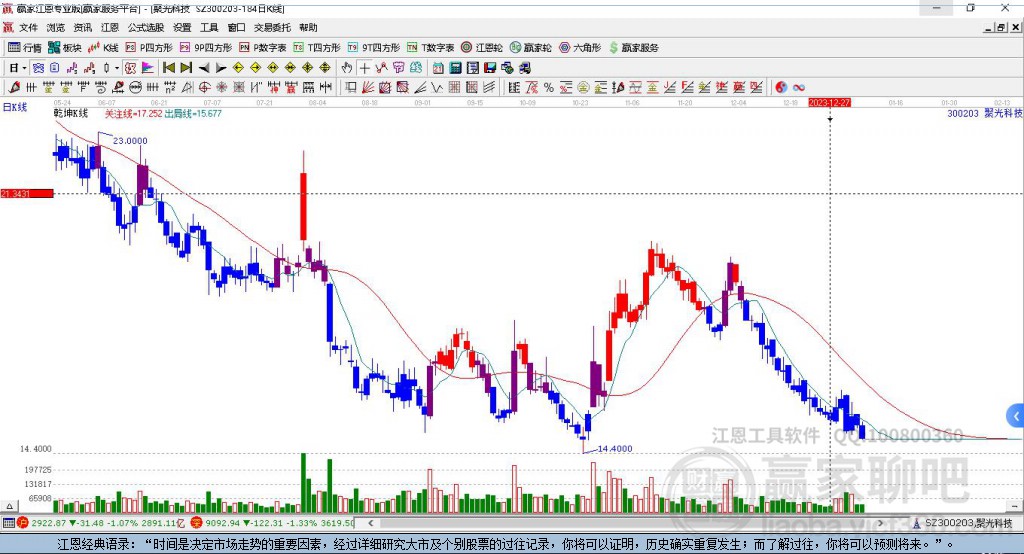Open the calendar icon showing 21
1024x554 pixels.
coord(438,68)
